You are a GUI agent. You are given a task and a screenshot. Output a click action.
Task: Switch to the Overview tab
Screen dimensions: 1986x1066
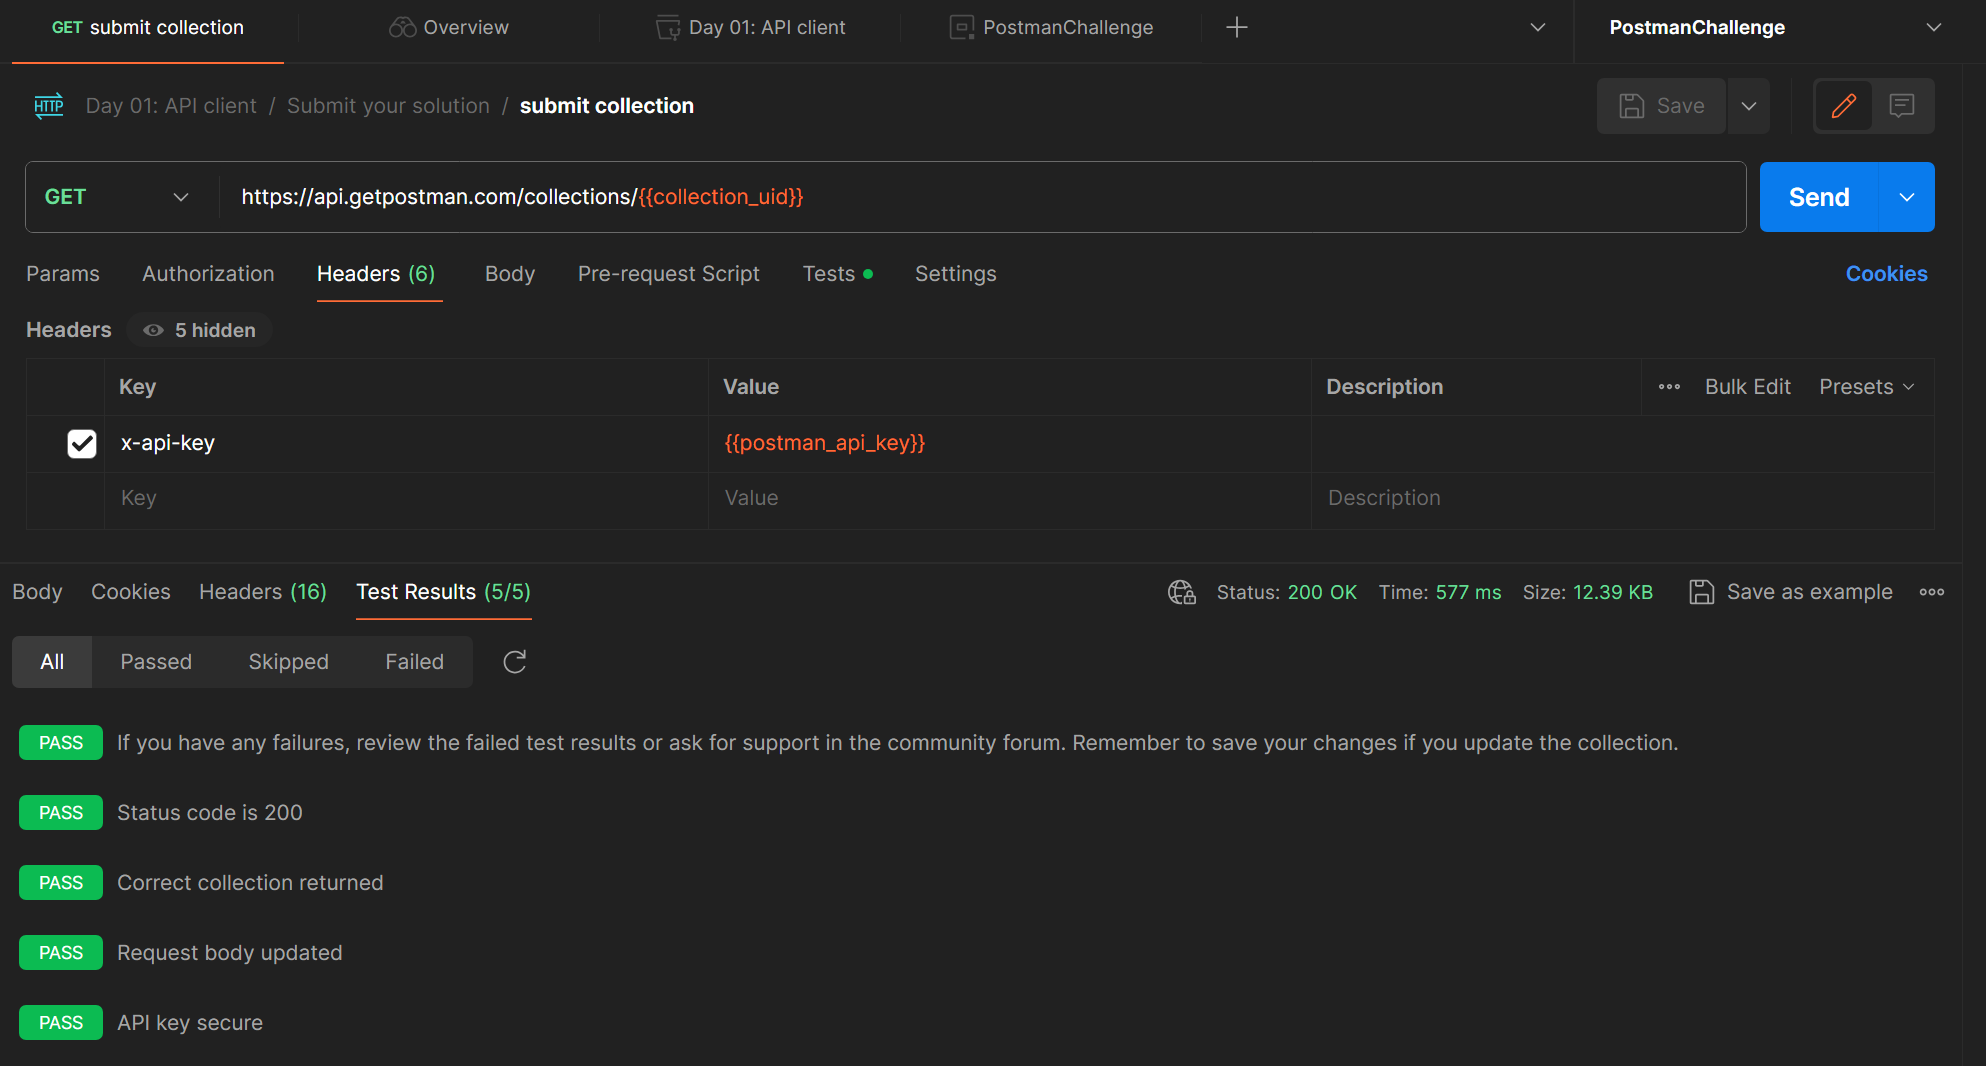coord(449,28)
